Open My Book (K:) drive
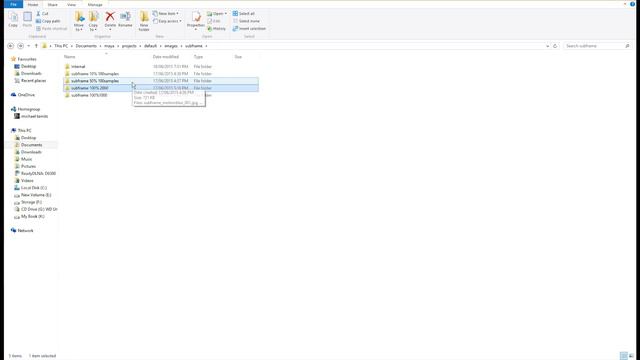 [33, 216]
